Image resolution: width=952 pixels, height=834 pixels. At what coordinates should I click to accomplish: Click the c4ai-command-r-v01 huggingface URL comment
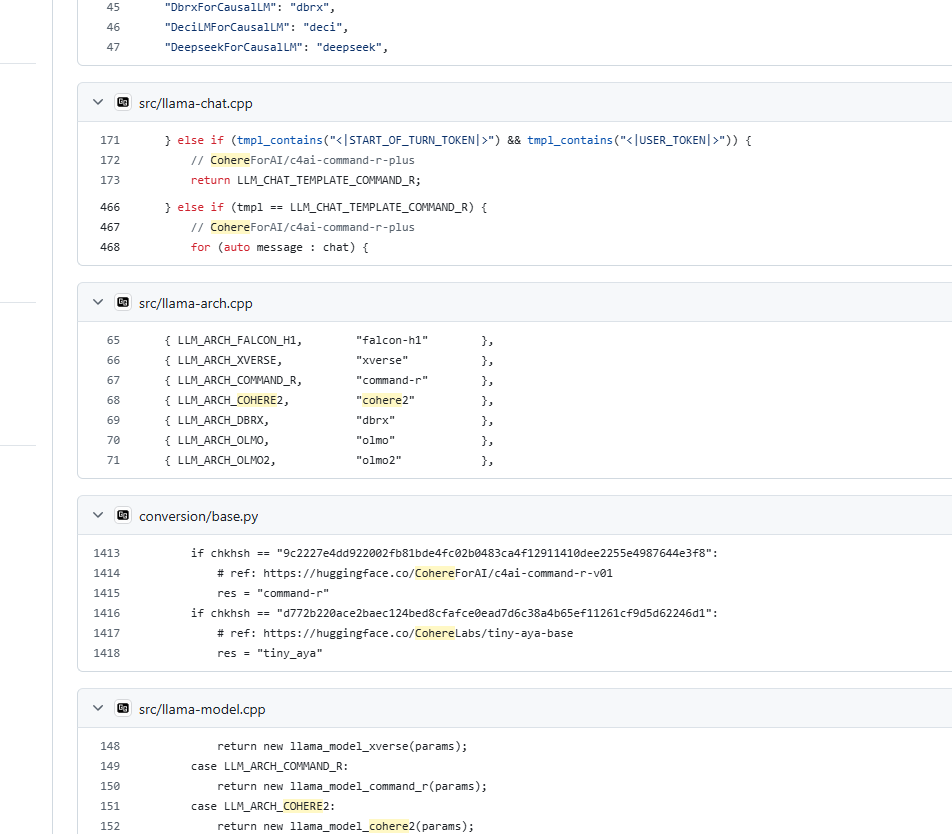coord(415,573)
